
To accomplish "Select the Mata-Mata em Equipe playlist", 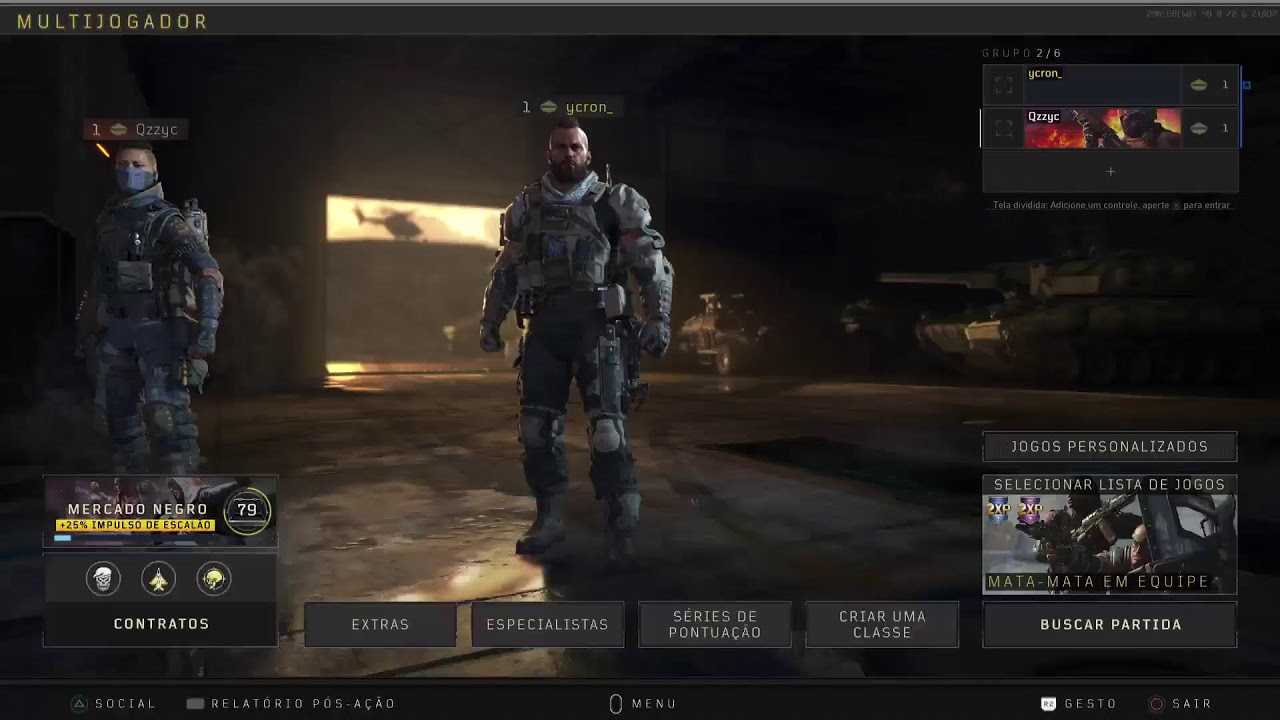I will click(x=1110, y=544).
